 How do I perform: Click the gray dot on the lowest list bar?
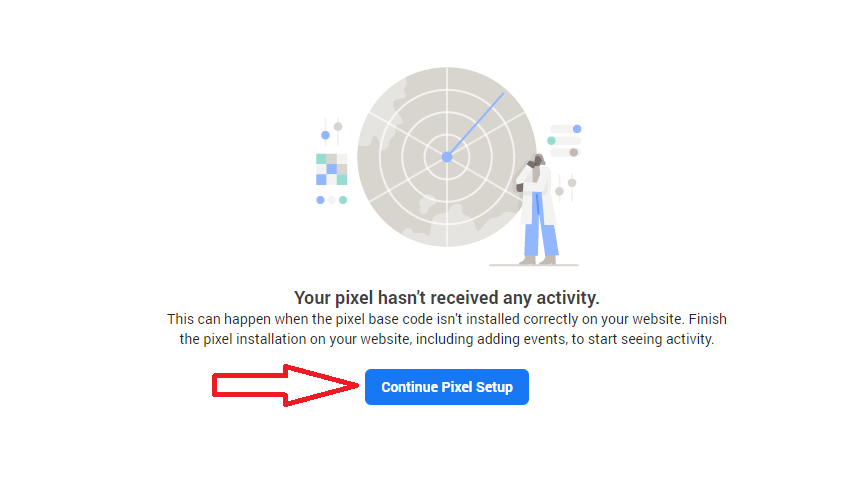coord(574,152)
